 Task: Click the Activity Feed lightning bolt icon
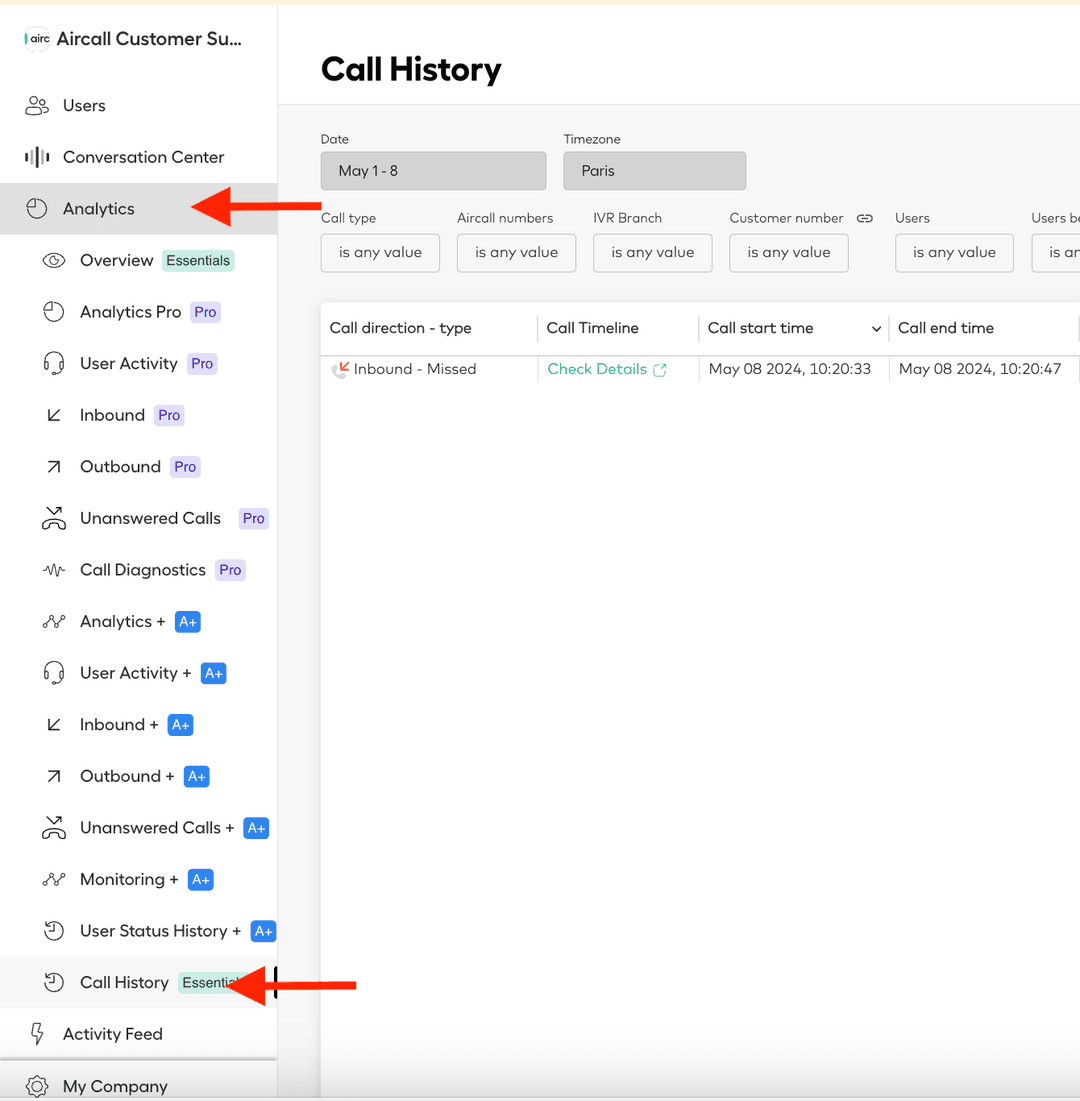click(37, 1034)
